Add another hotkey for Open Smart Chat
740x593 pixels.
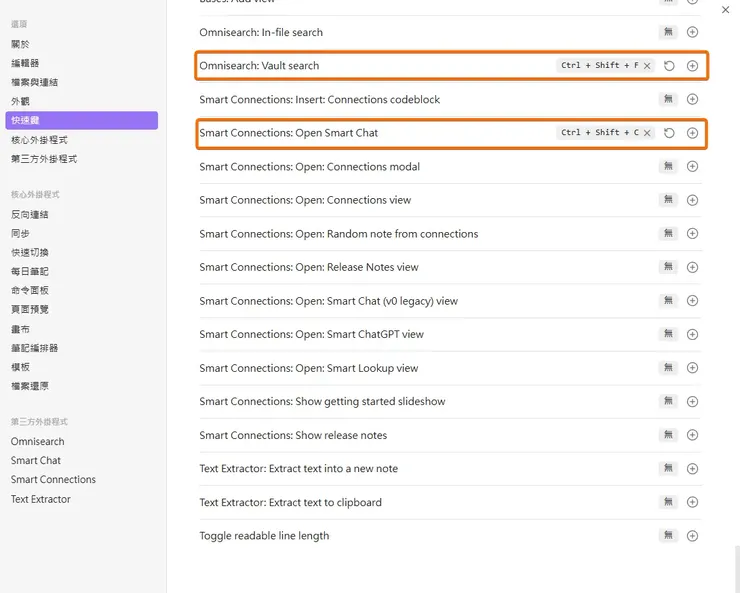(x=692, y=133)
